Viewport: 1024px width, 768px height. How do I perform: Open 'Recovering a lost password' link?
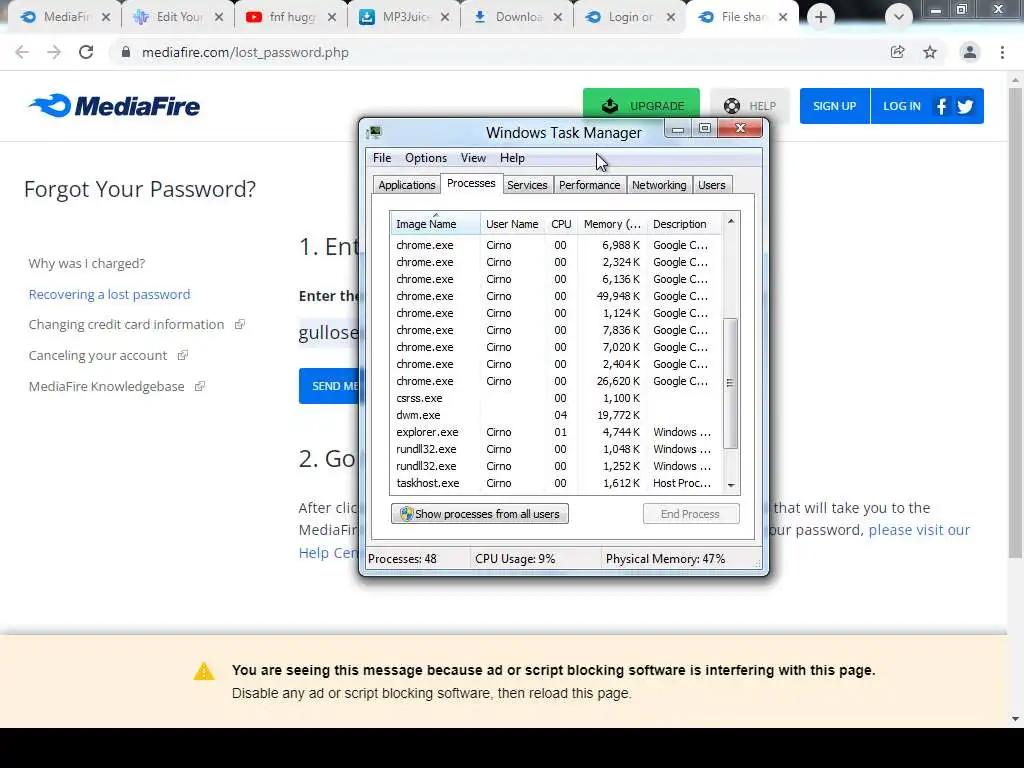pyautogui.click(x=109, y=295)
